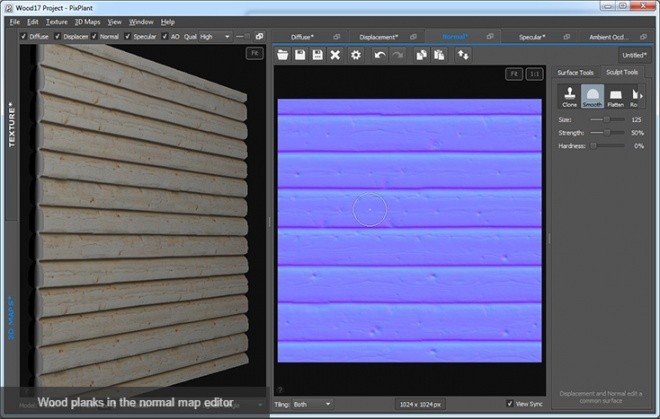Toggle the Specular checkbox
Screen dimensions: 660x419
128,37
